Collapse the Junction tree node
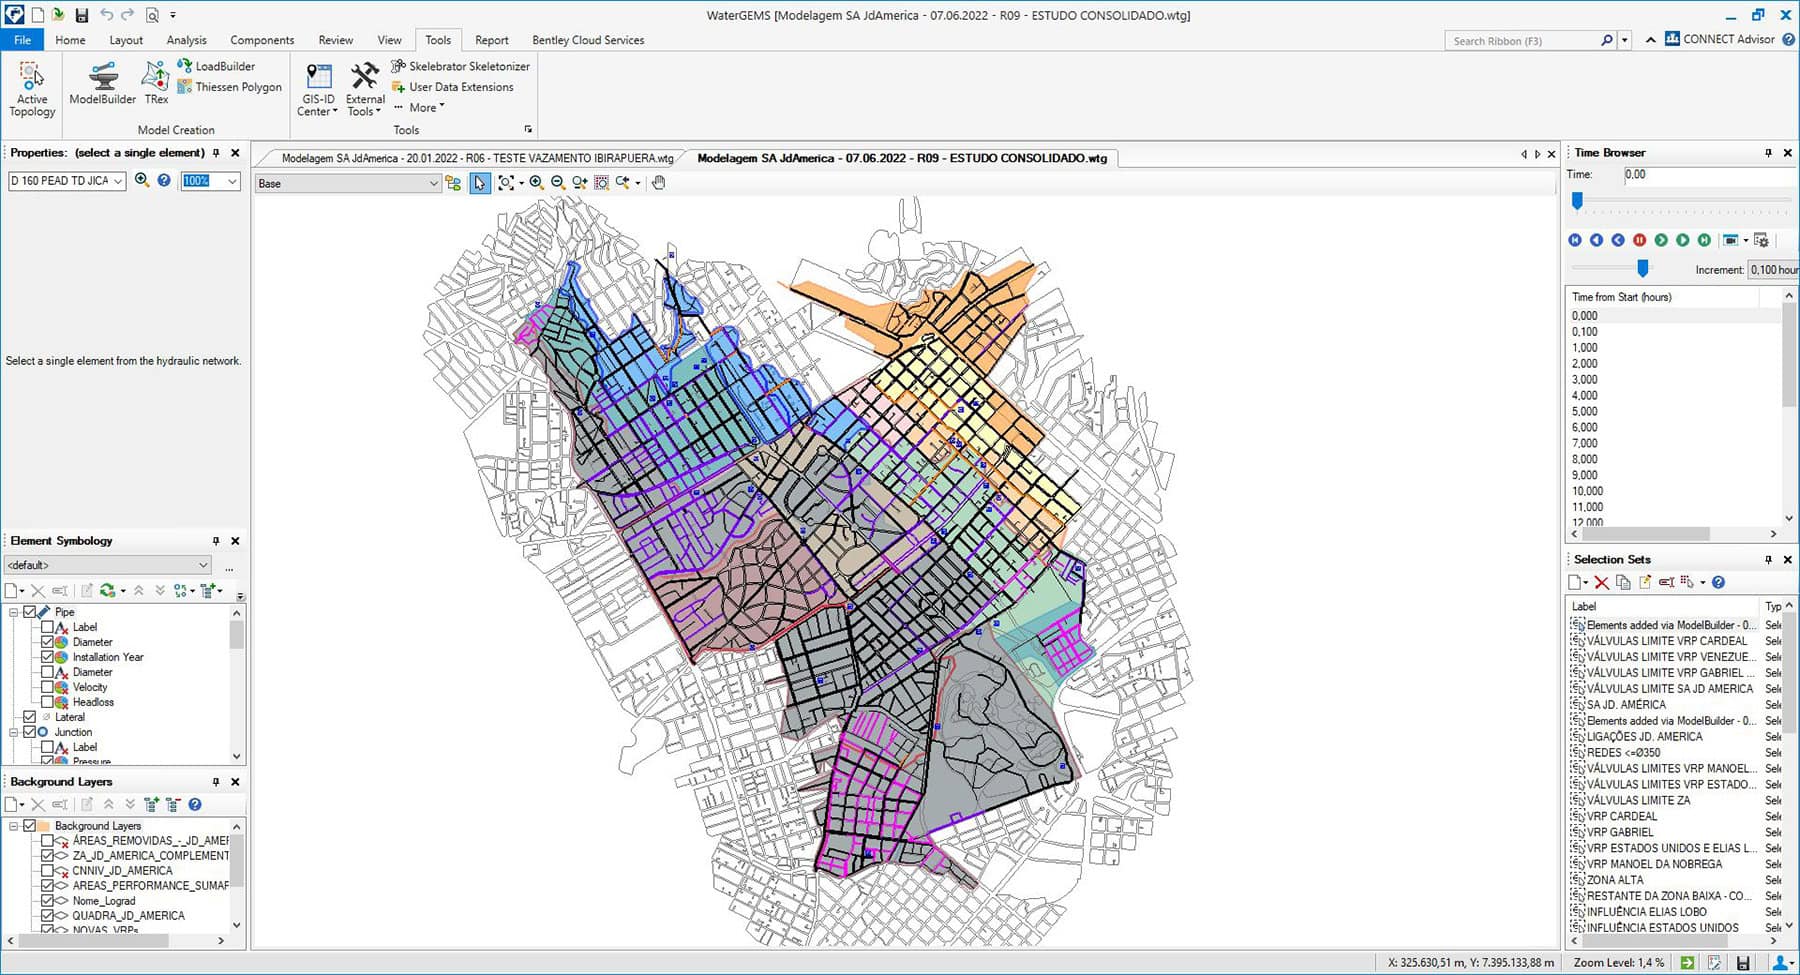 pos(14,732)
